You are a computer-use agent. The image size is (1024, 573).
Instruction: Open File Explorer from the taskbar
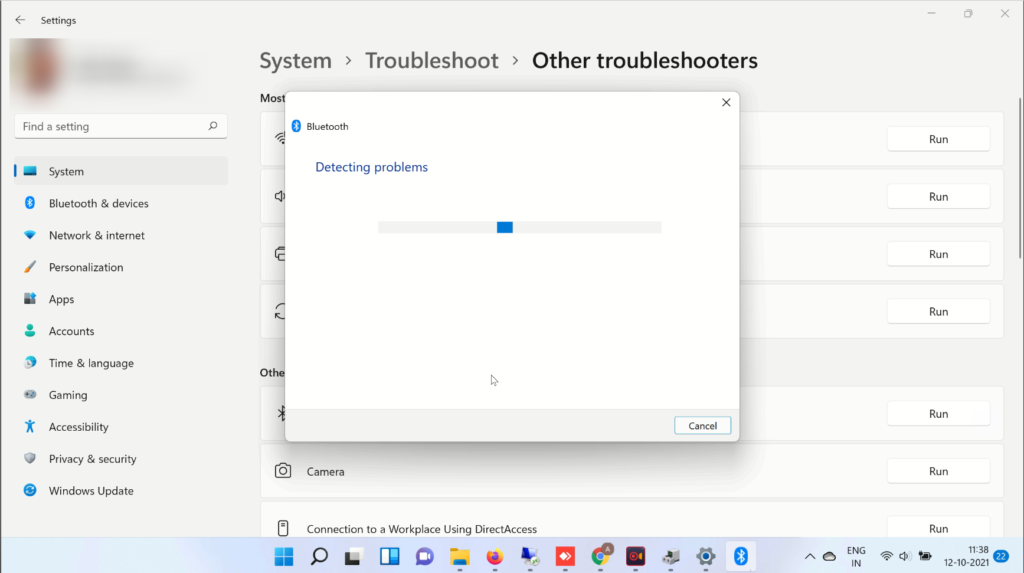460,557
